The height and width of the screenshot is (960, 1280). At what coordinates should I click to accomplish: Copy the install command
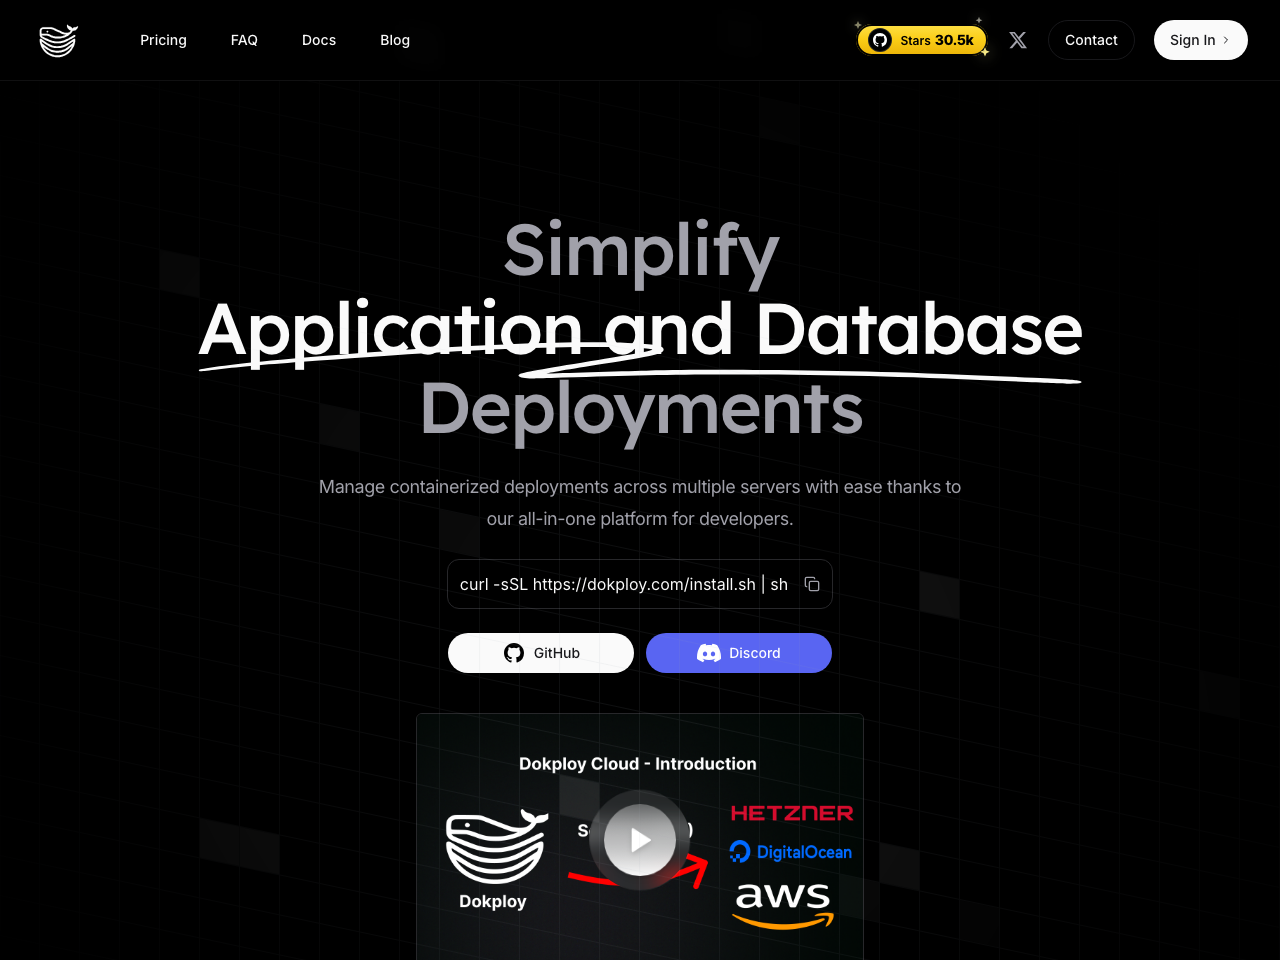812,584
